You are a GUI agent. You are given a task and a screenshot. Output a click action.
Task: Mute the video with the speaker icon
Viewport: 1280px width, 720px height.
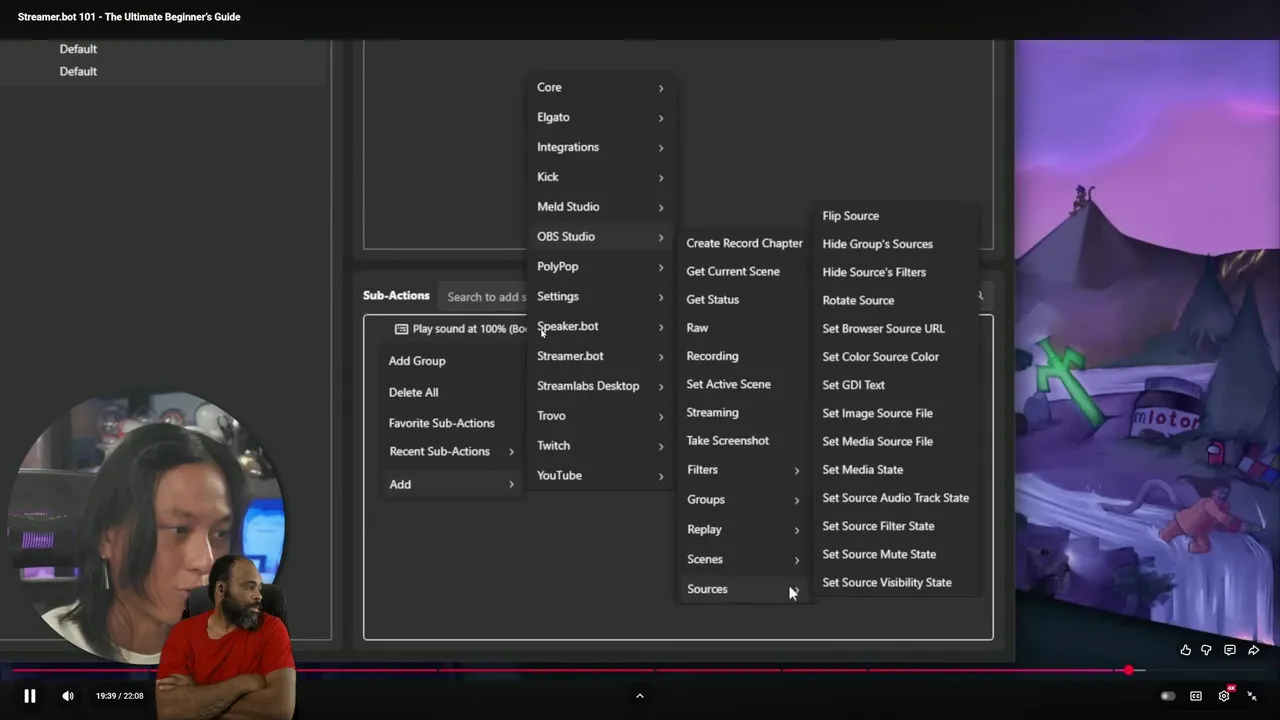(68, 696)
